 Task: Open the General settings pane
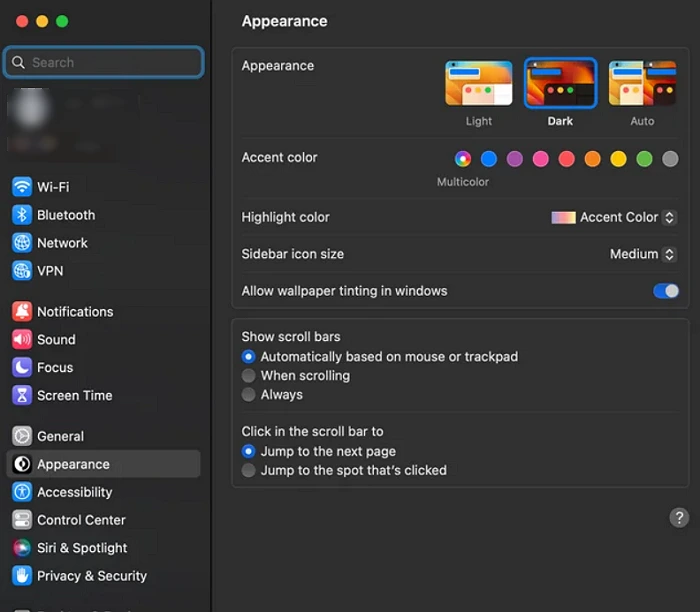click(104, 436)
